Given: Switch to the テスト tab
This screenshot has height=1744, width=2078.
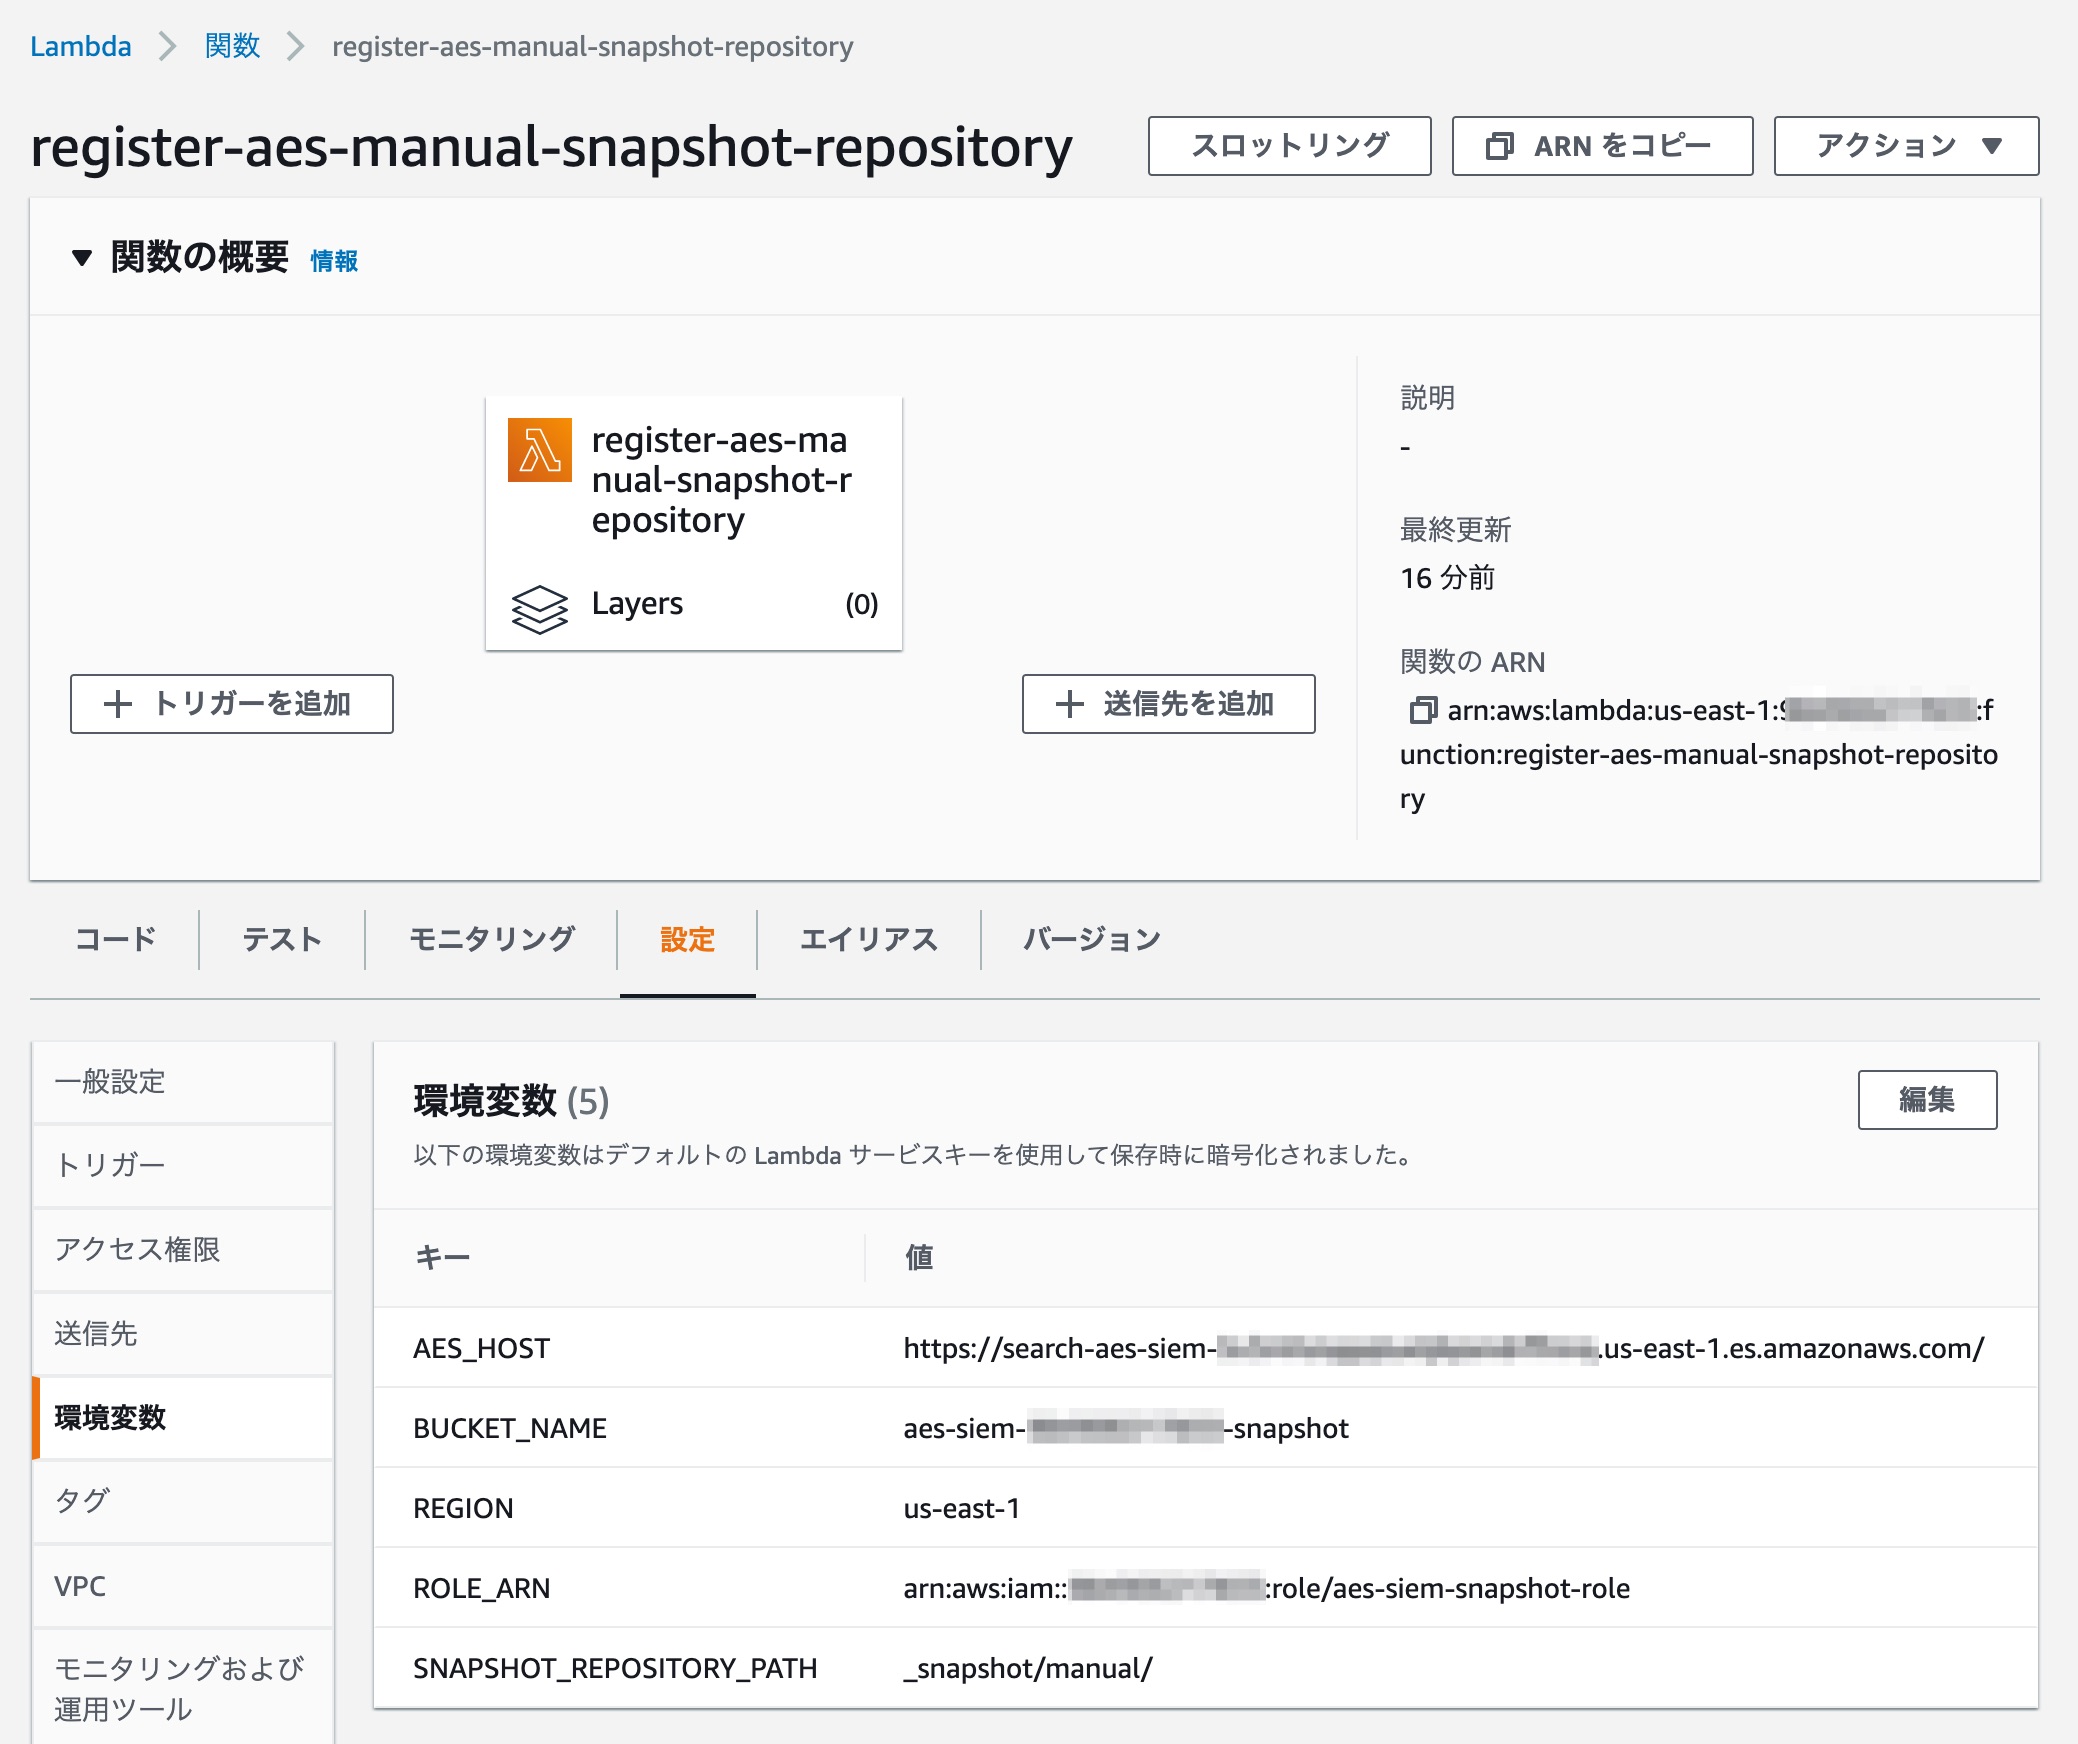Looking at the screenshot, I should 282,939.
